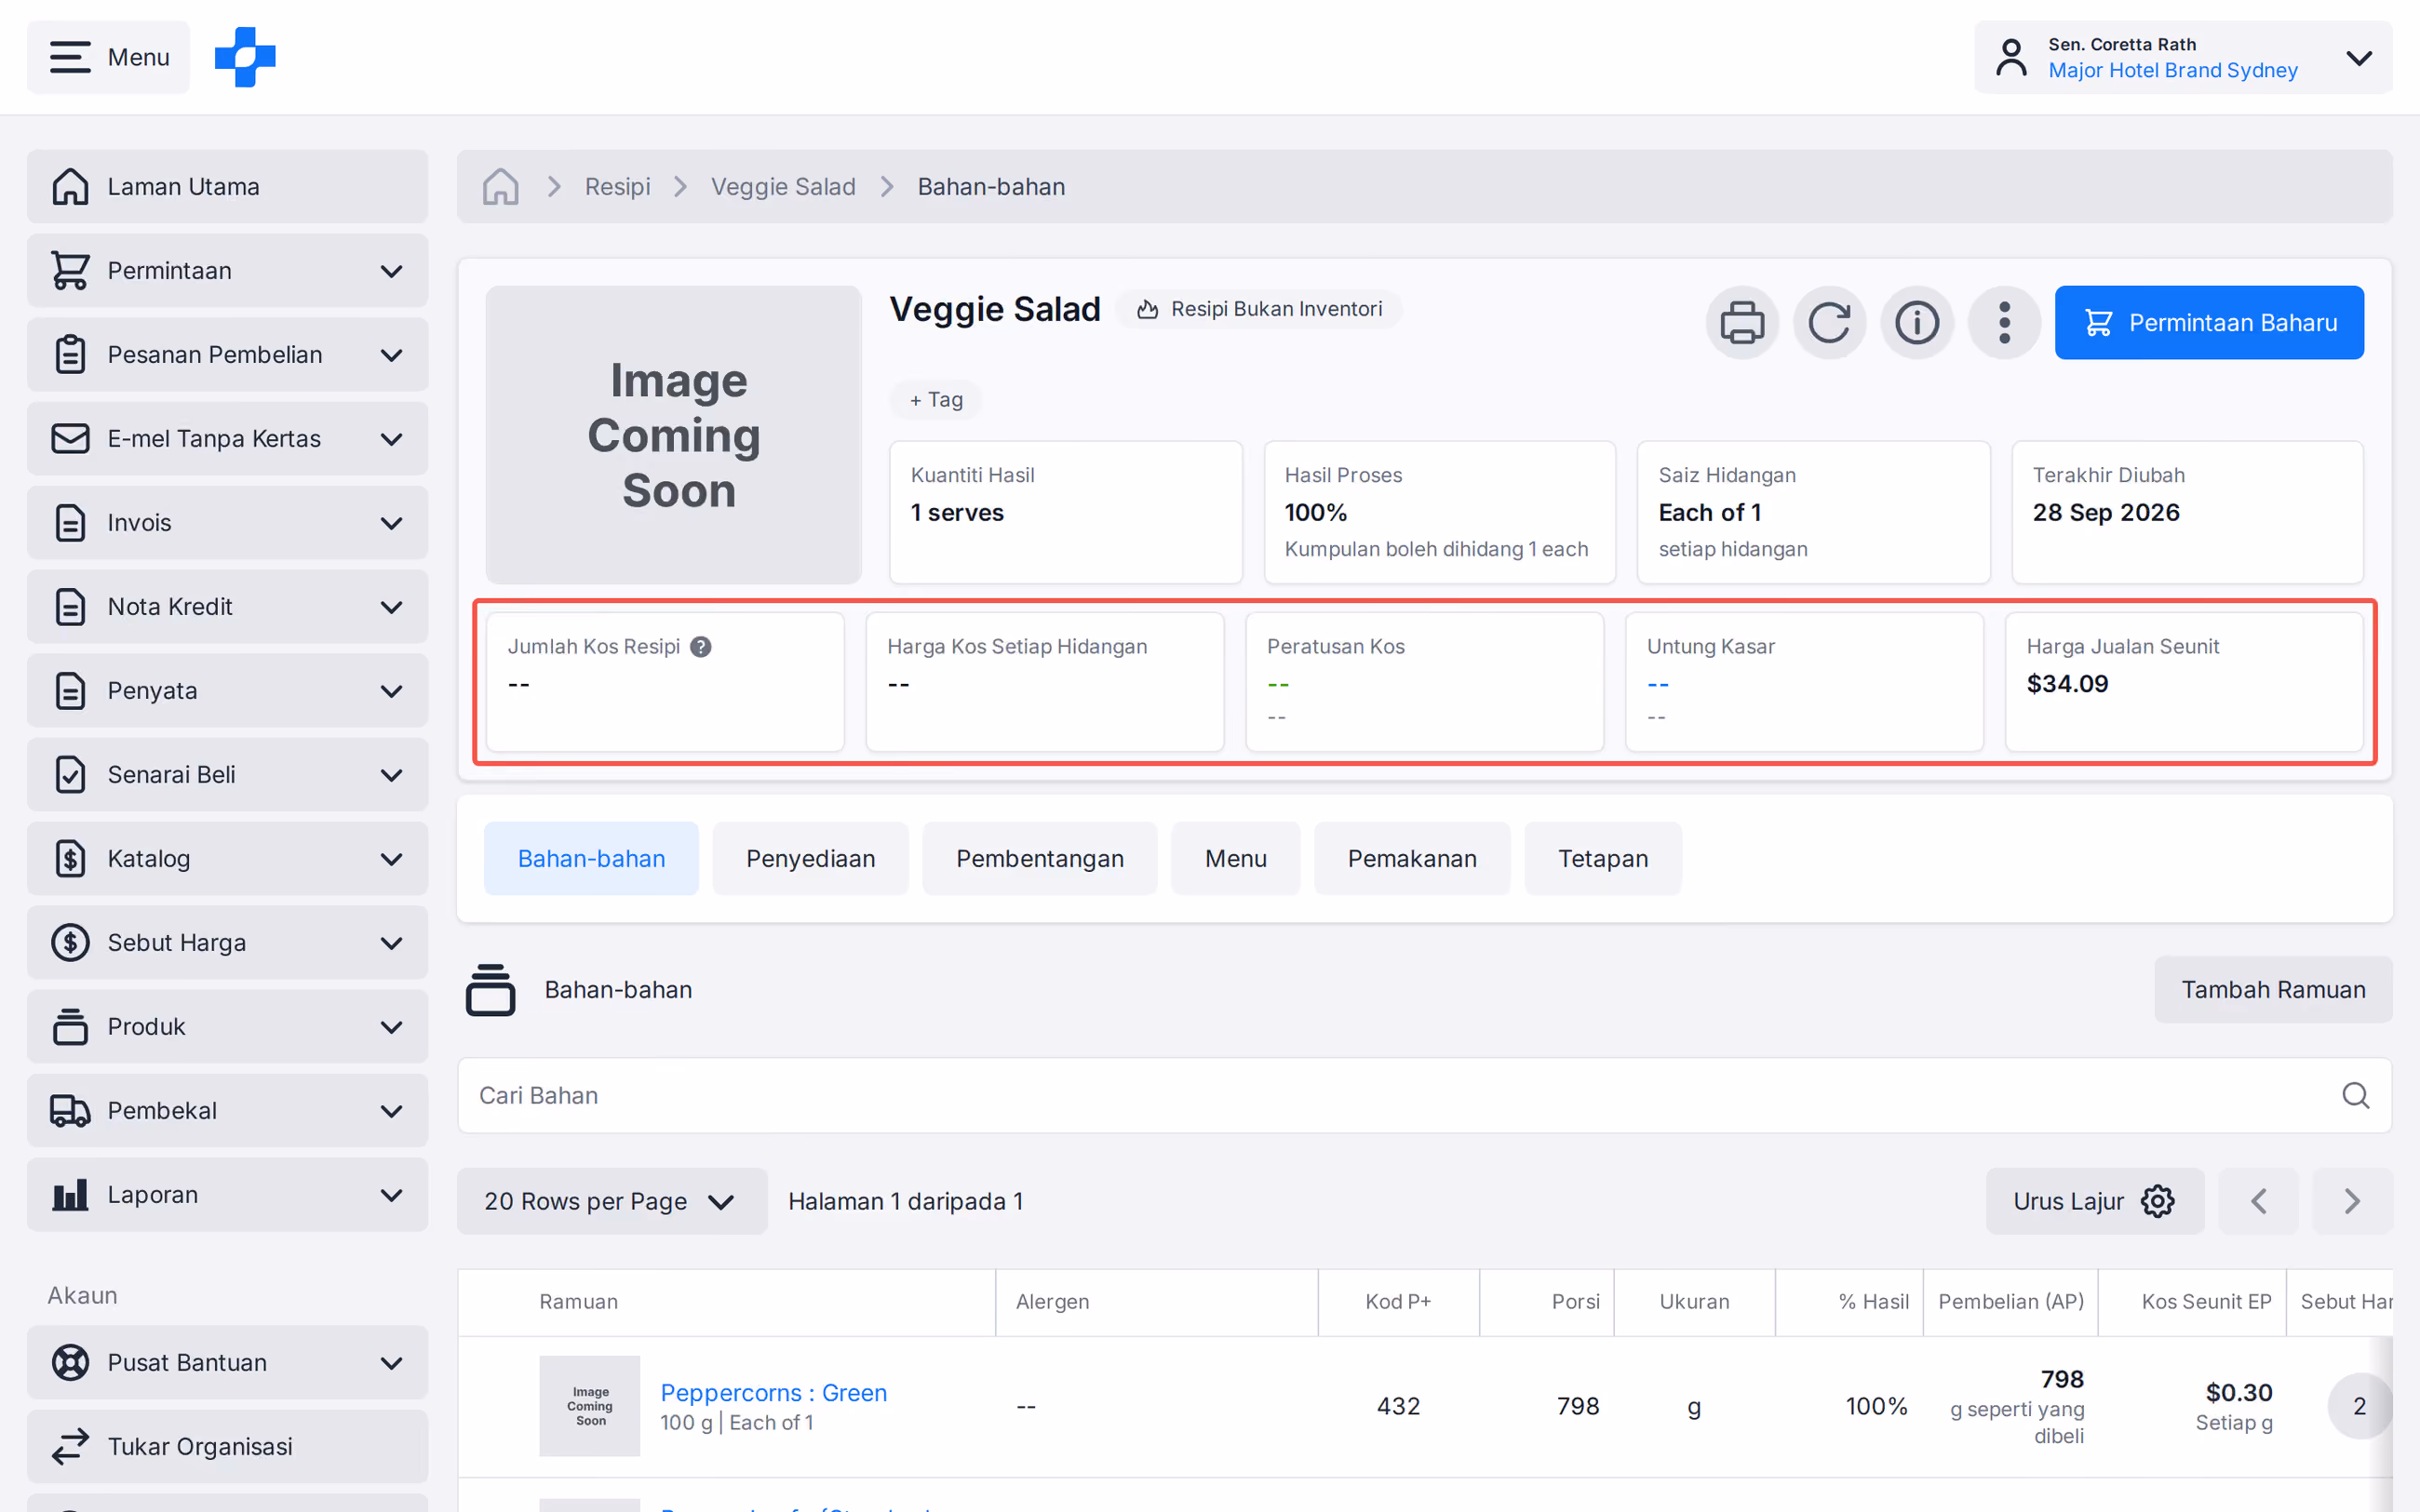The width and height of the screenshot is (2420, 1512).
Task: Open the Urus Lajur column settings
Action: click(2094, 1200)
